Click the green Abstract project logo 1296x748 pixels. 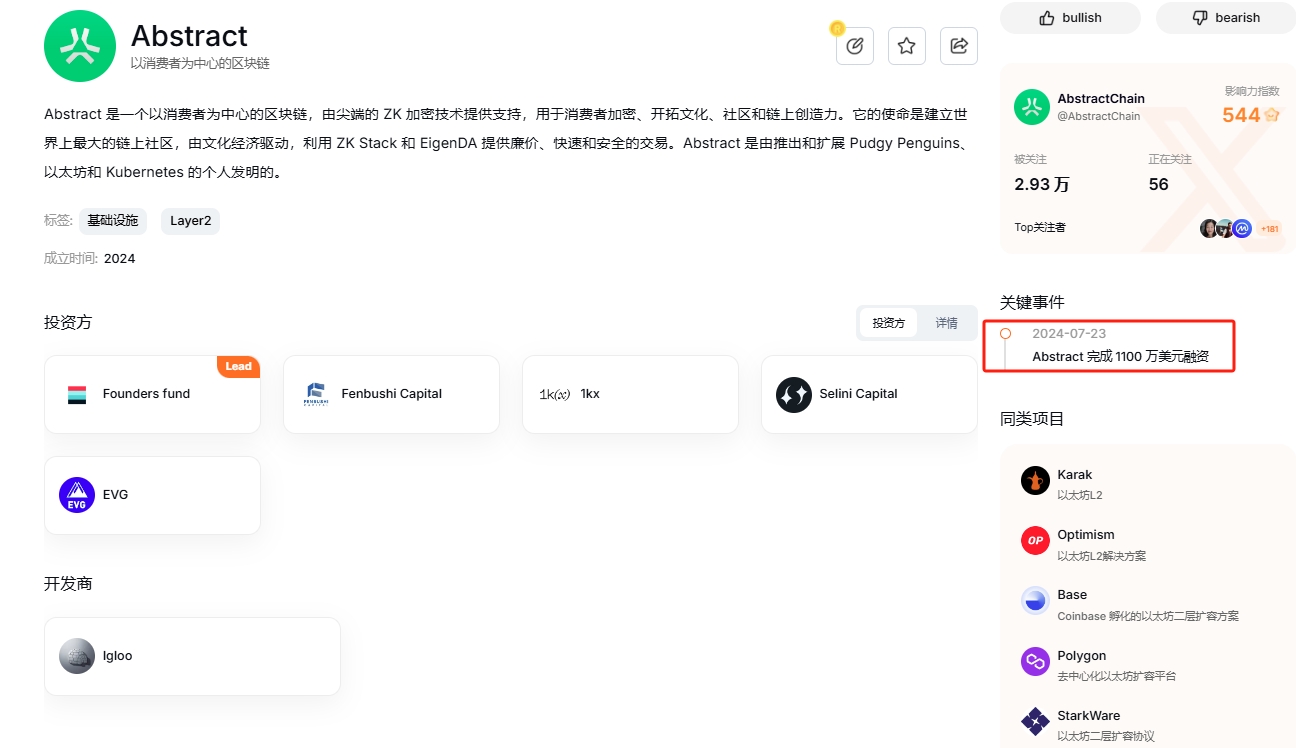tap(80, 46)
